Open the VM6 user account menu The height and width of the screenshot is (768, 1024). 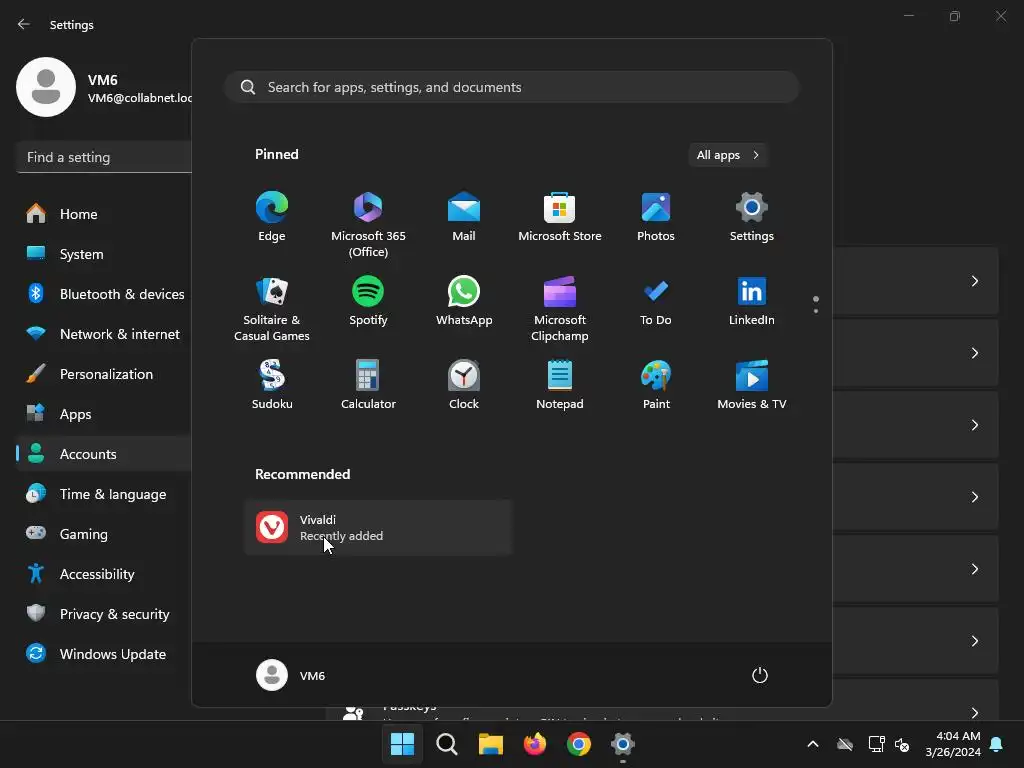coord(291,675)
